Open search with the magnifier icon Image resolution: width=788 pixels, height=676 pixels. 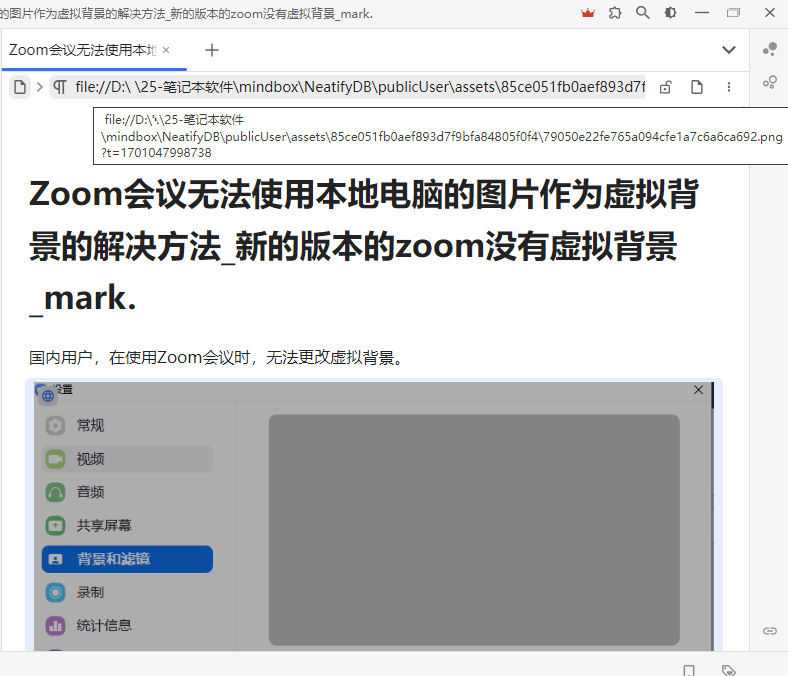[642, 13]
